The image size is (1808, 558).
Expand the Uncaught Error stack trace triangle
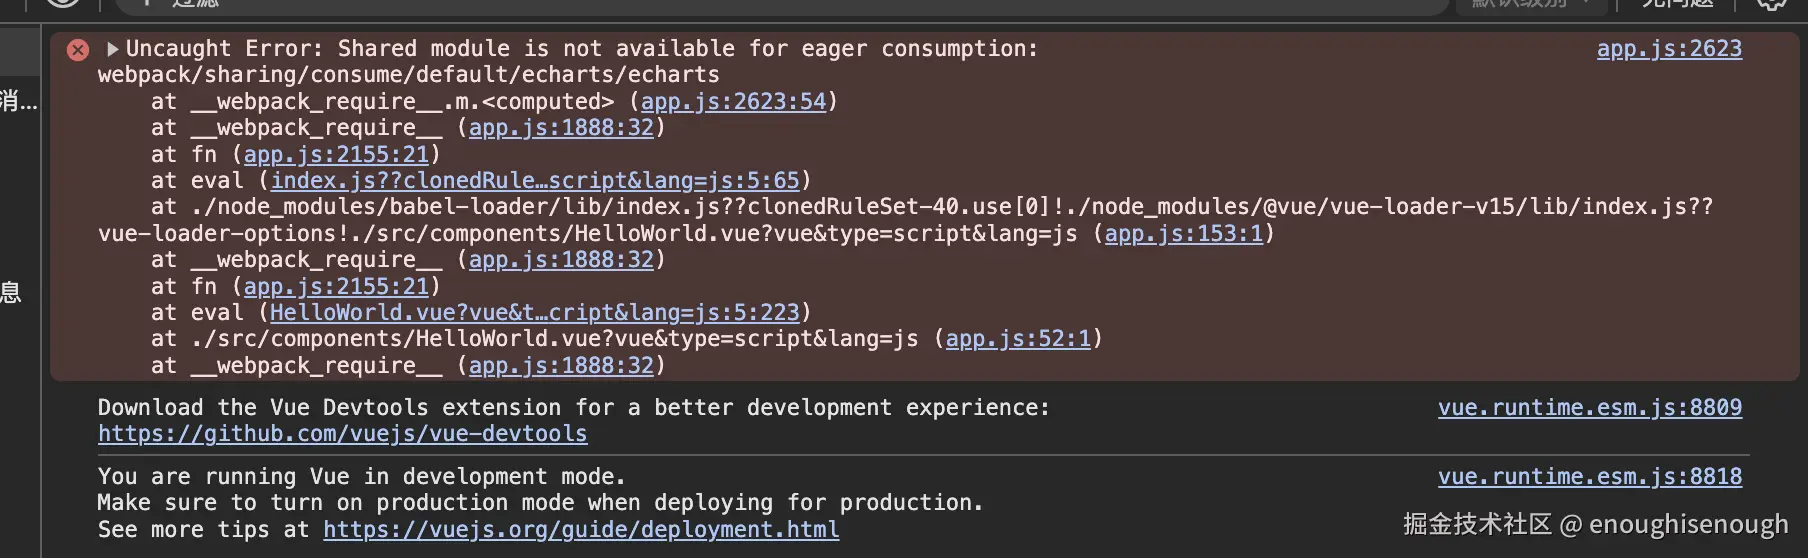pos(112,49)
